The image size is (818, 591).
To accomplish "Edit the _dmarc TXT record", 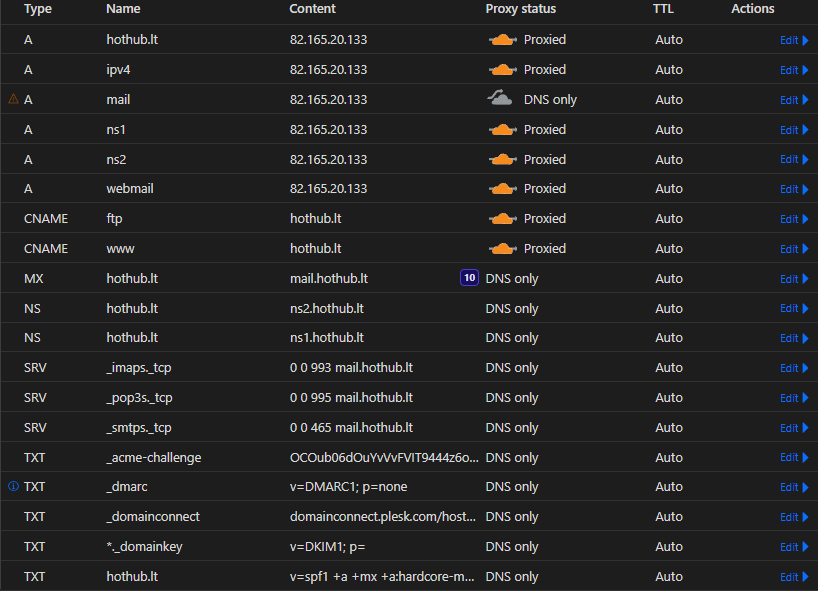I will [x=794, y=487].
